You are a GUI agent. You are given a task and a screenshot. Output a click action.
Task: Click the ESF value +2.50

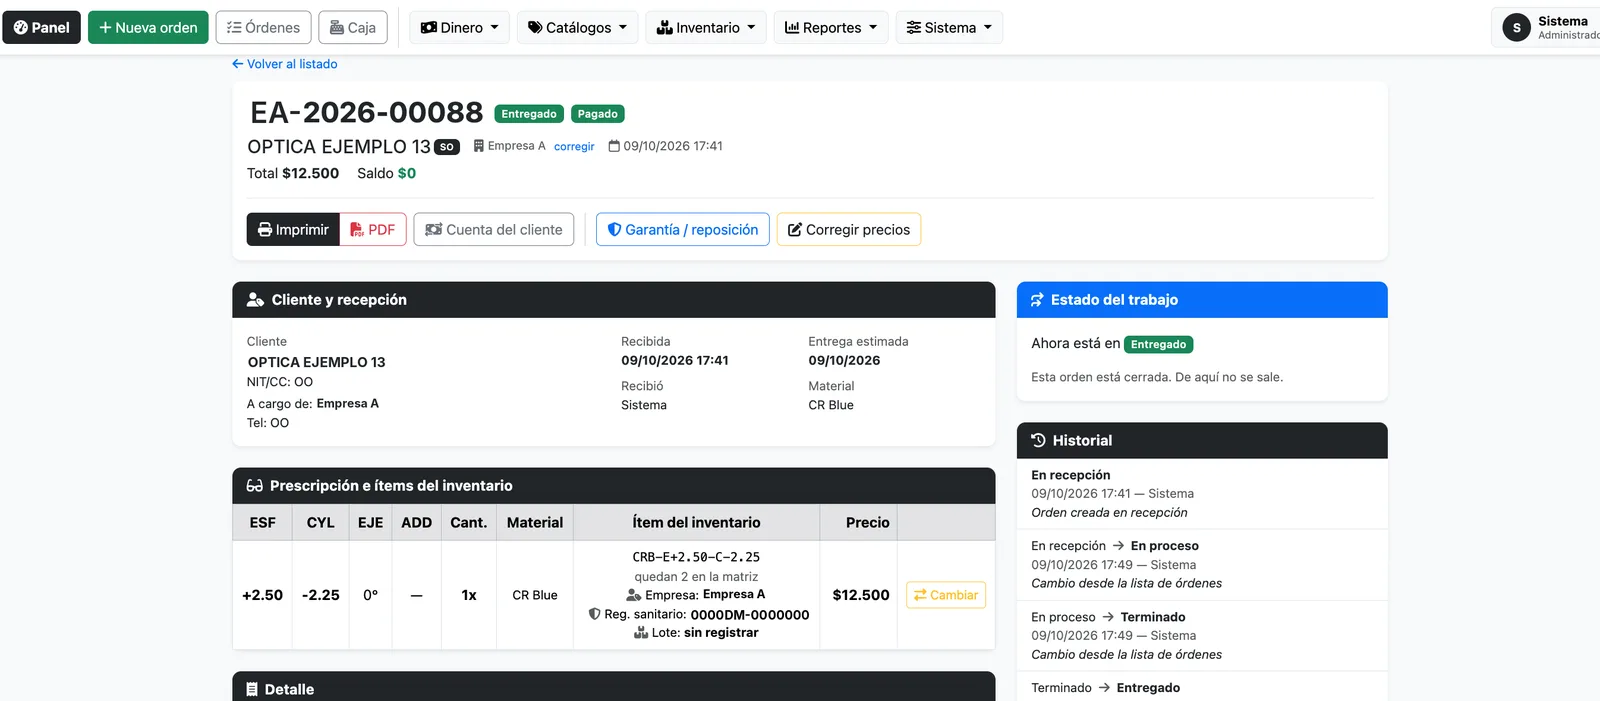263,595
